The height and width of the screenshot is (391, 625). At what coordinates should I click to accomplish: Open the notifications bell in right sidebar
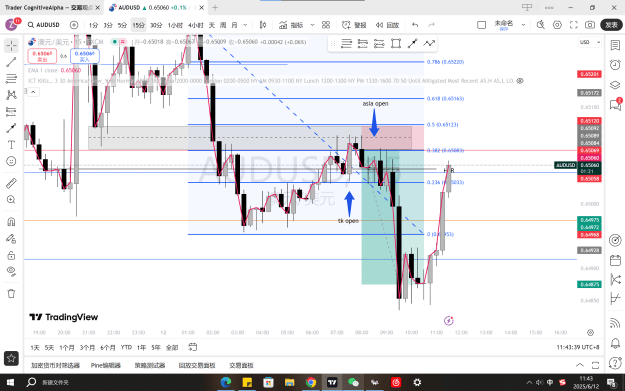click(x=615, y=343)
